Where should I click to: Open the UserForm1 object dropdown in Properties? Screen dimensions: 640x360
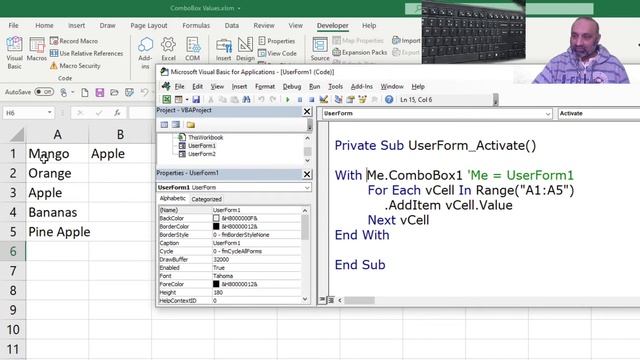(307, 187)
